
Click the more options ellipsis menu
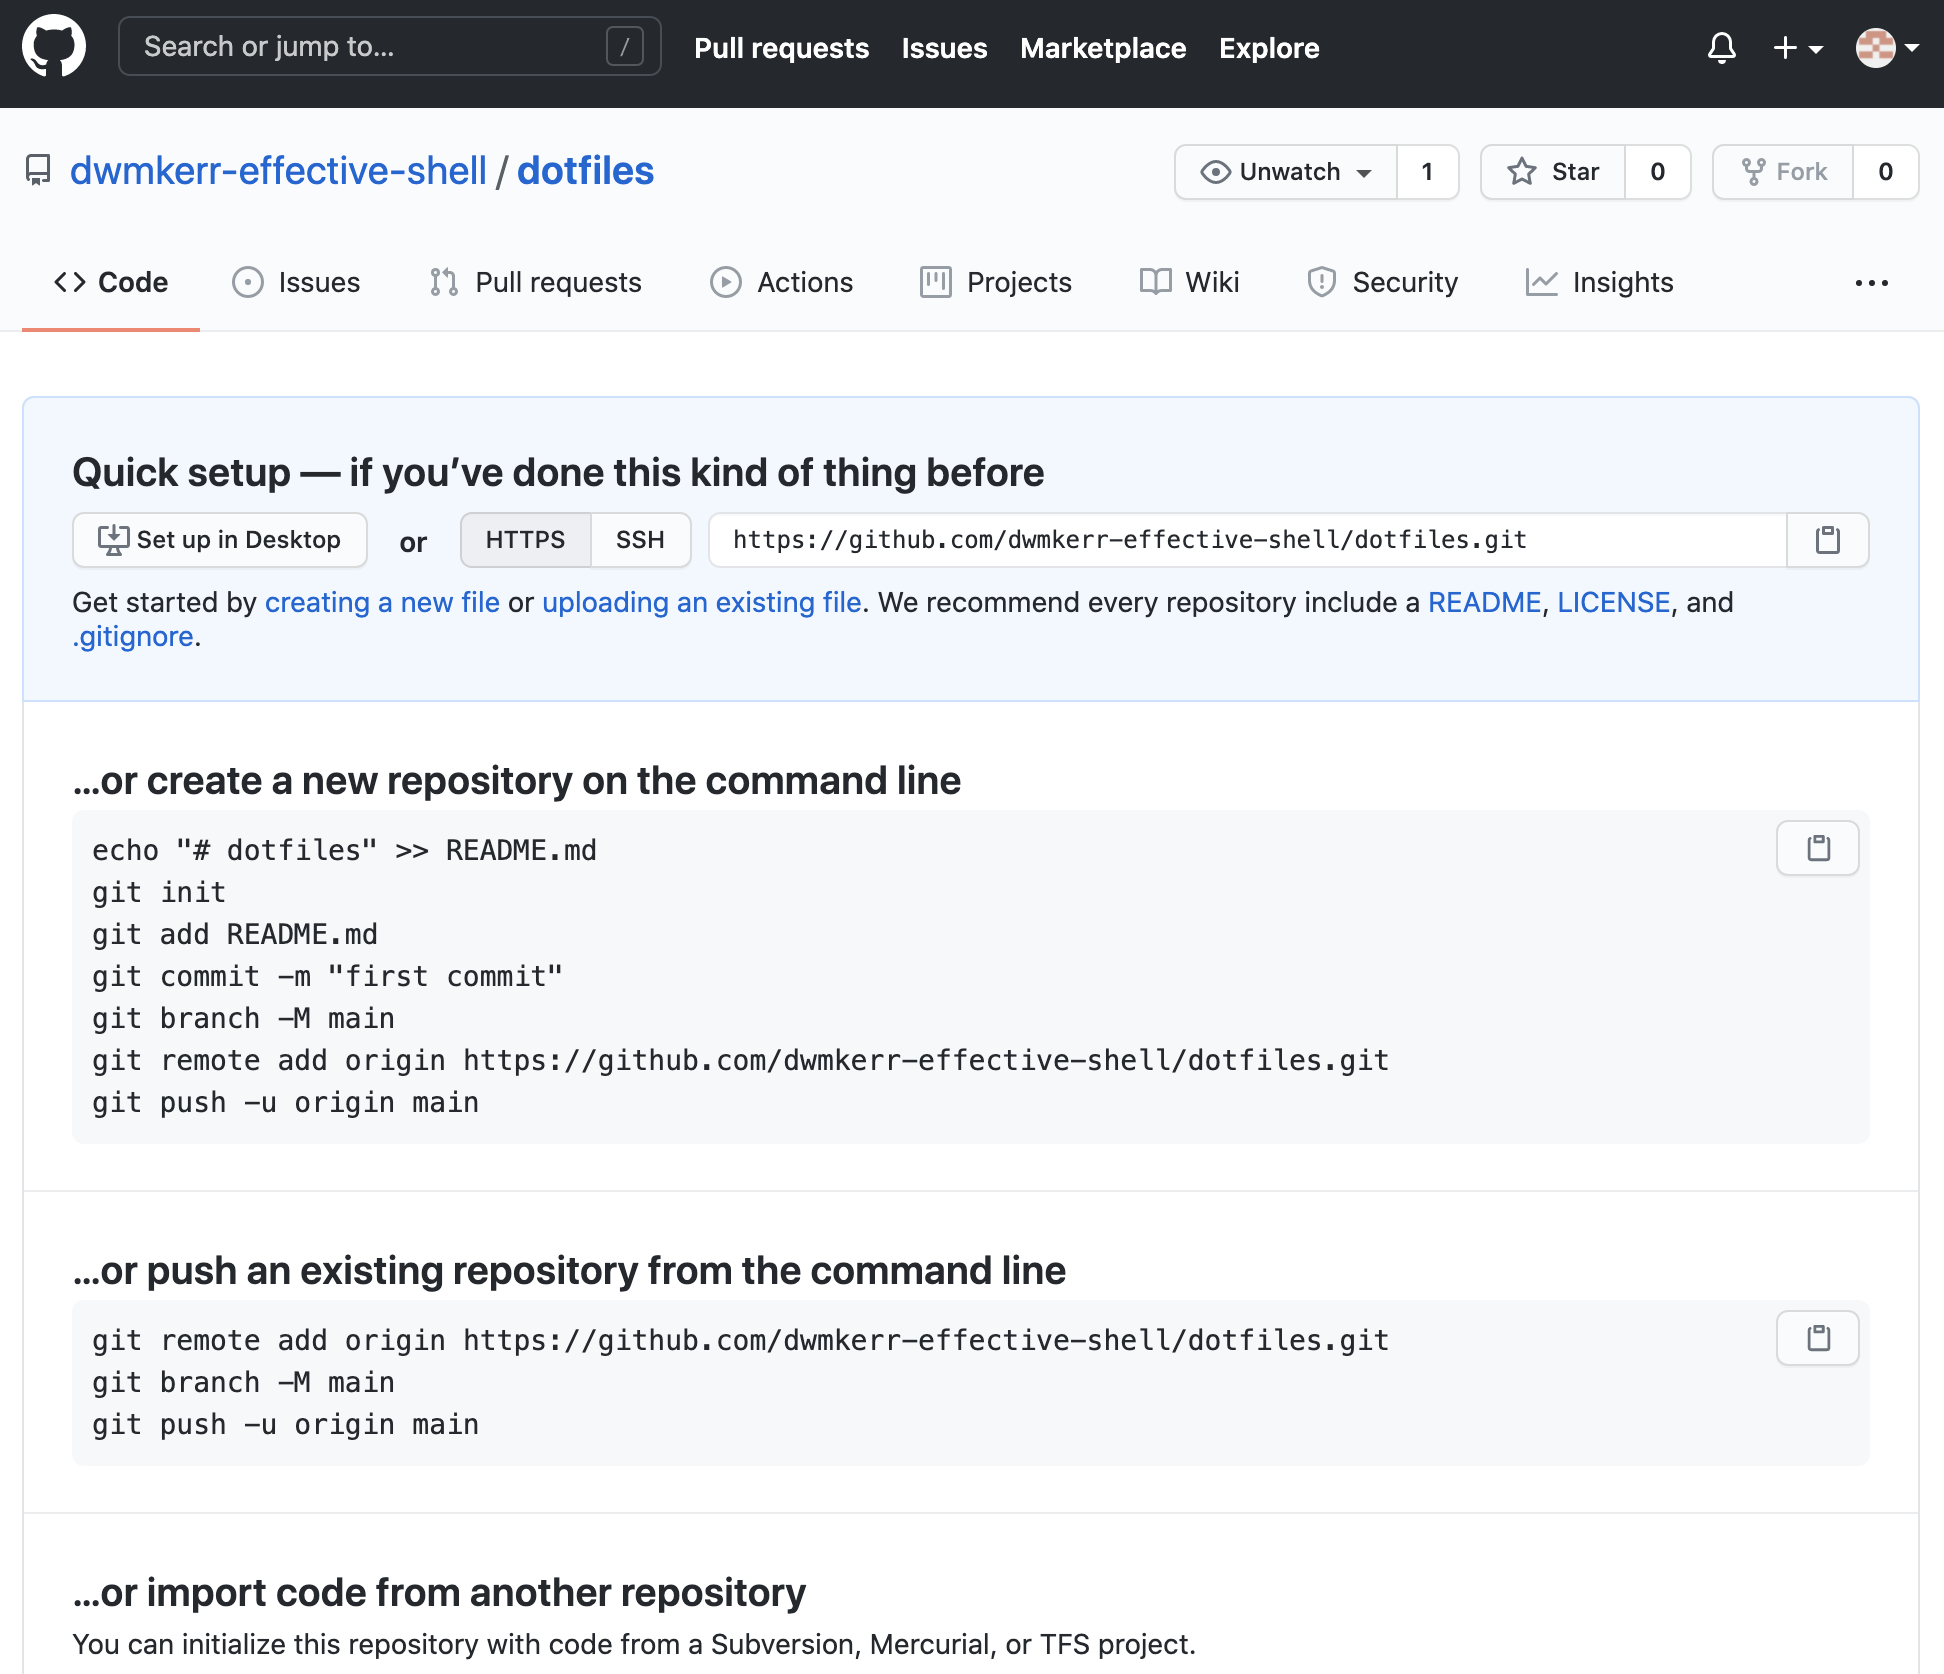pos(1873,283)
